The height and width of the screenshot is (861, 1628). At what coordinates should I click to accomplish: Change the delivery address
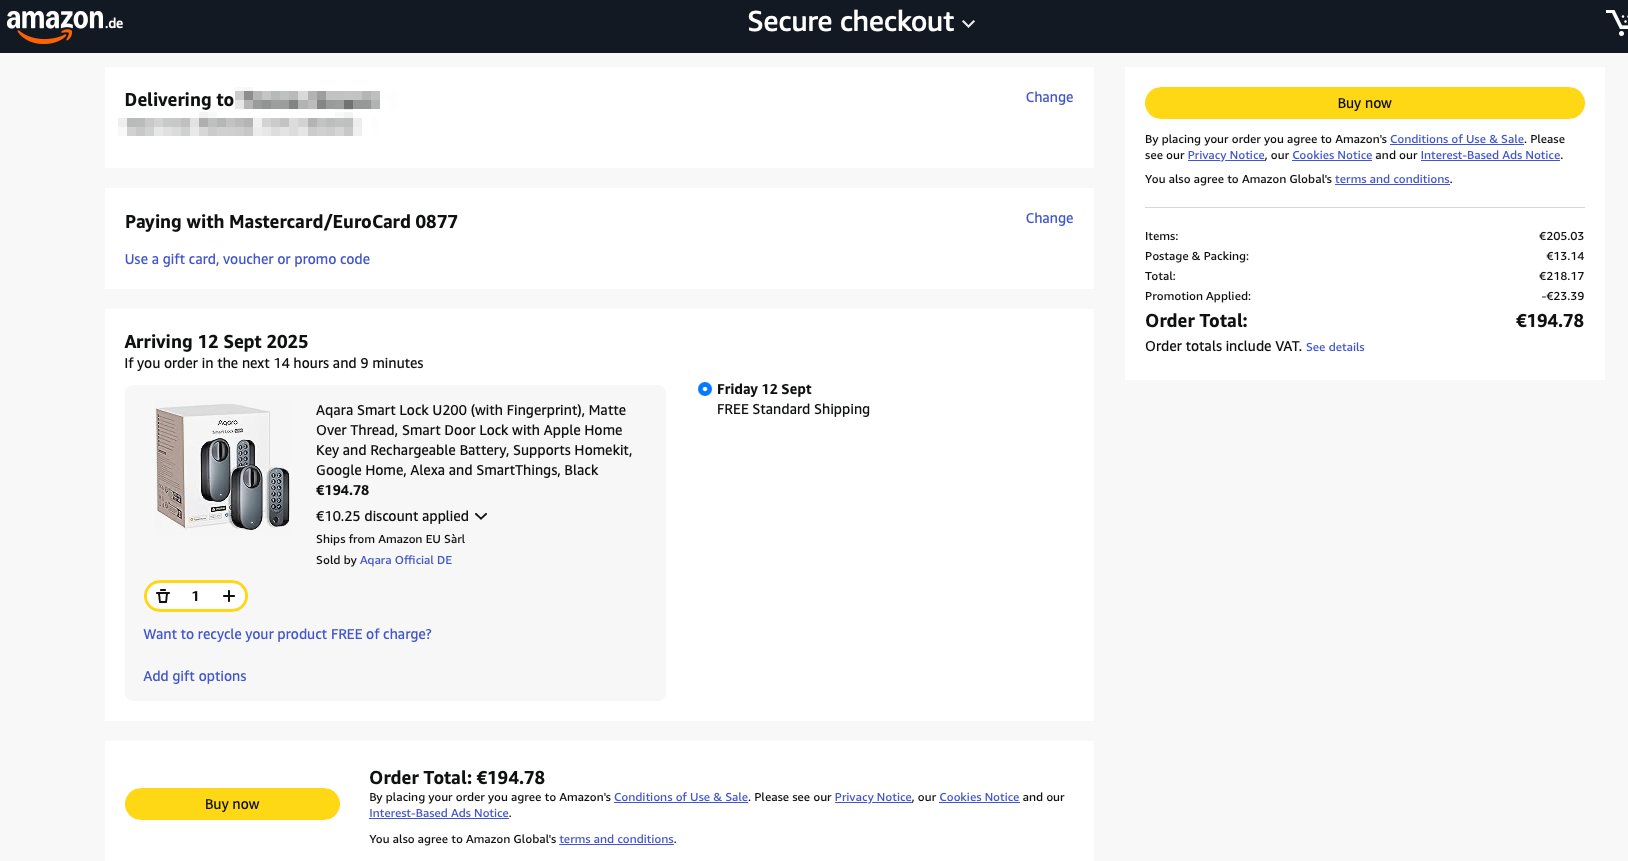1049,97
